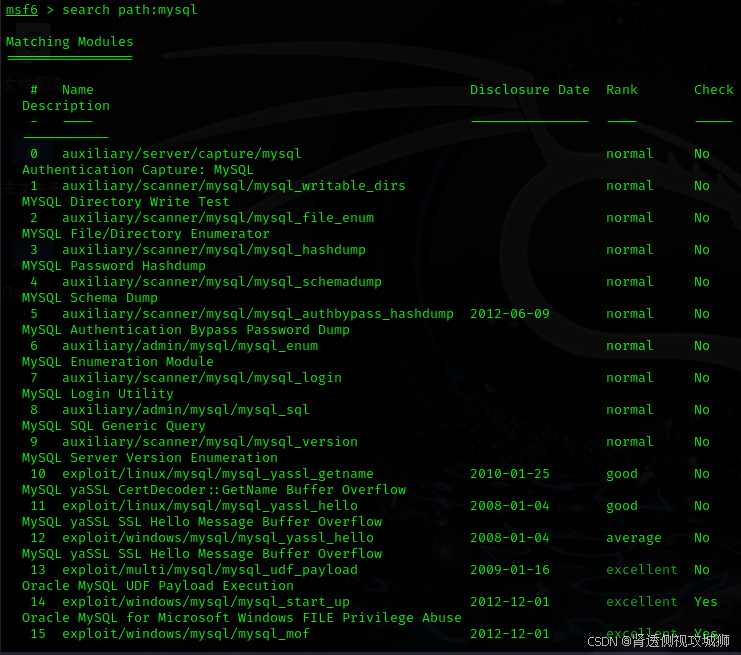The height and width of the screenshot is (655, 741).
Task: Select module path mysql_version
Action: click(210, 442)
